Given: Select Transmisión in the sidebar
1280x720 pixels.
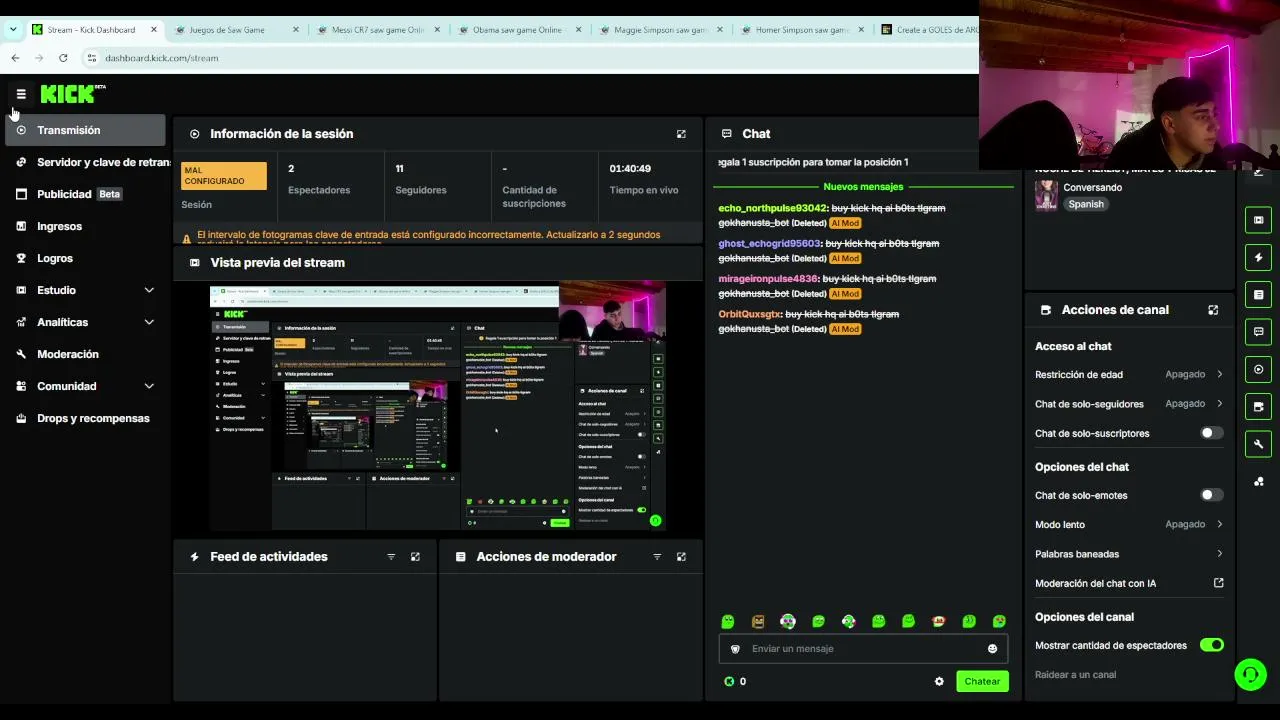Looking at the screenshot, I should coord(86,130).
